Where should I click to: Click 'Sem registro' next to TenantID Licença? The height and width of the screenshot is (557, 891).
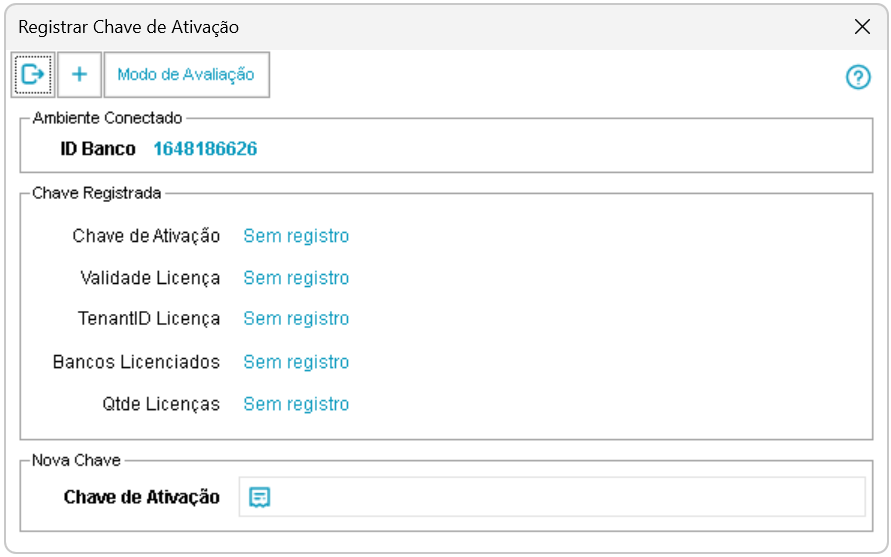pos(296,319)
